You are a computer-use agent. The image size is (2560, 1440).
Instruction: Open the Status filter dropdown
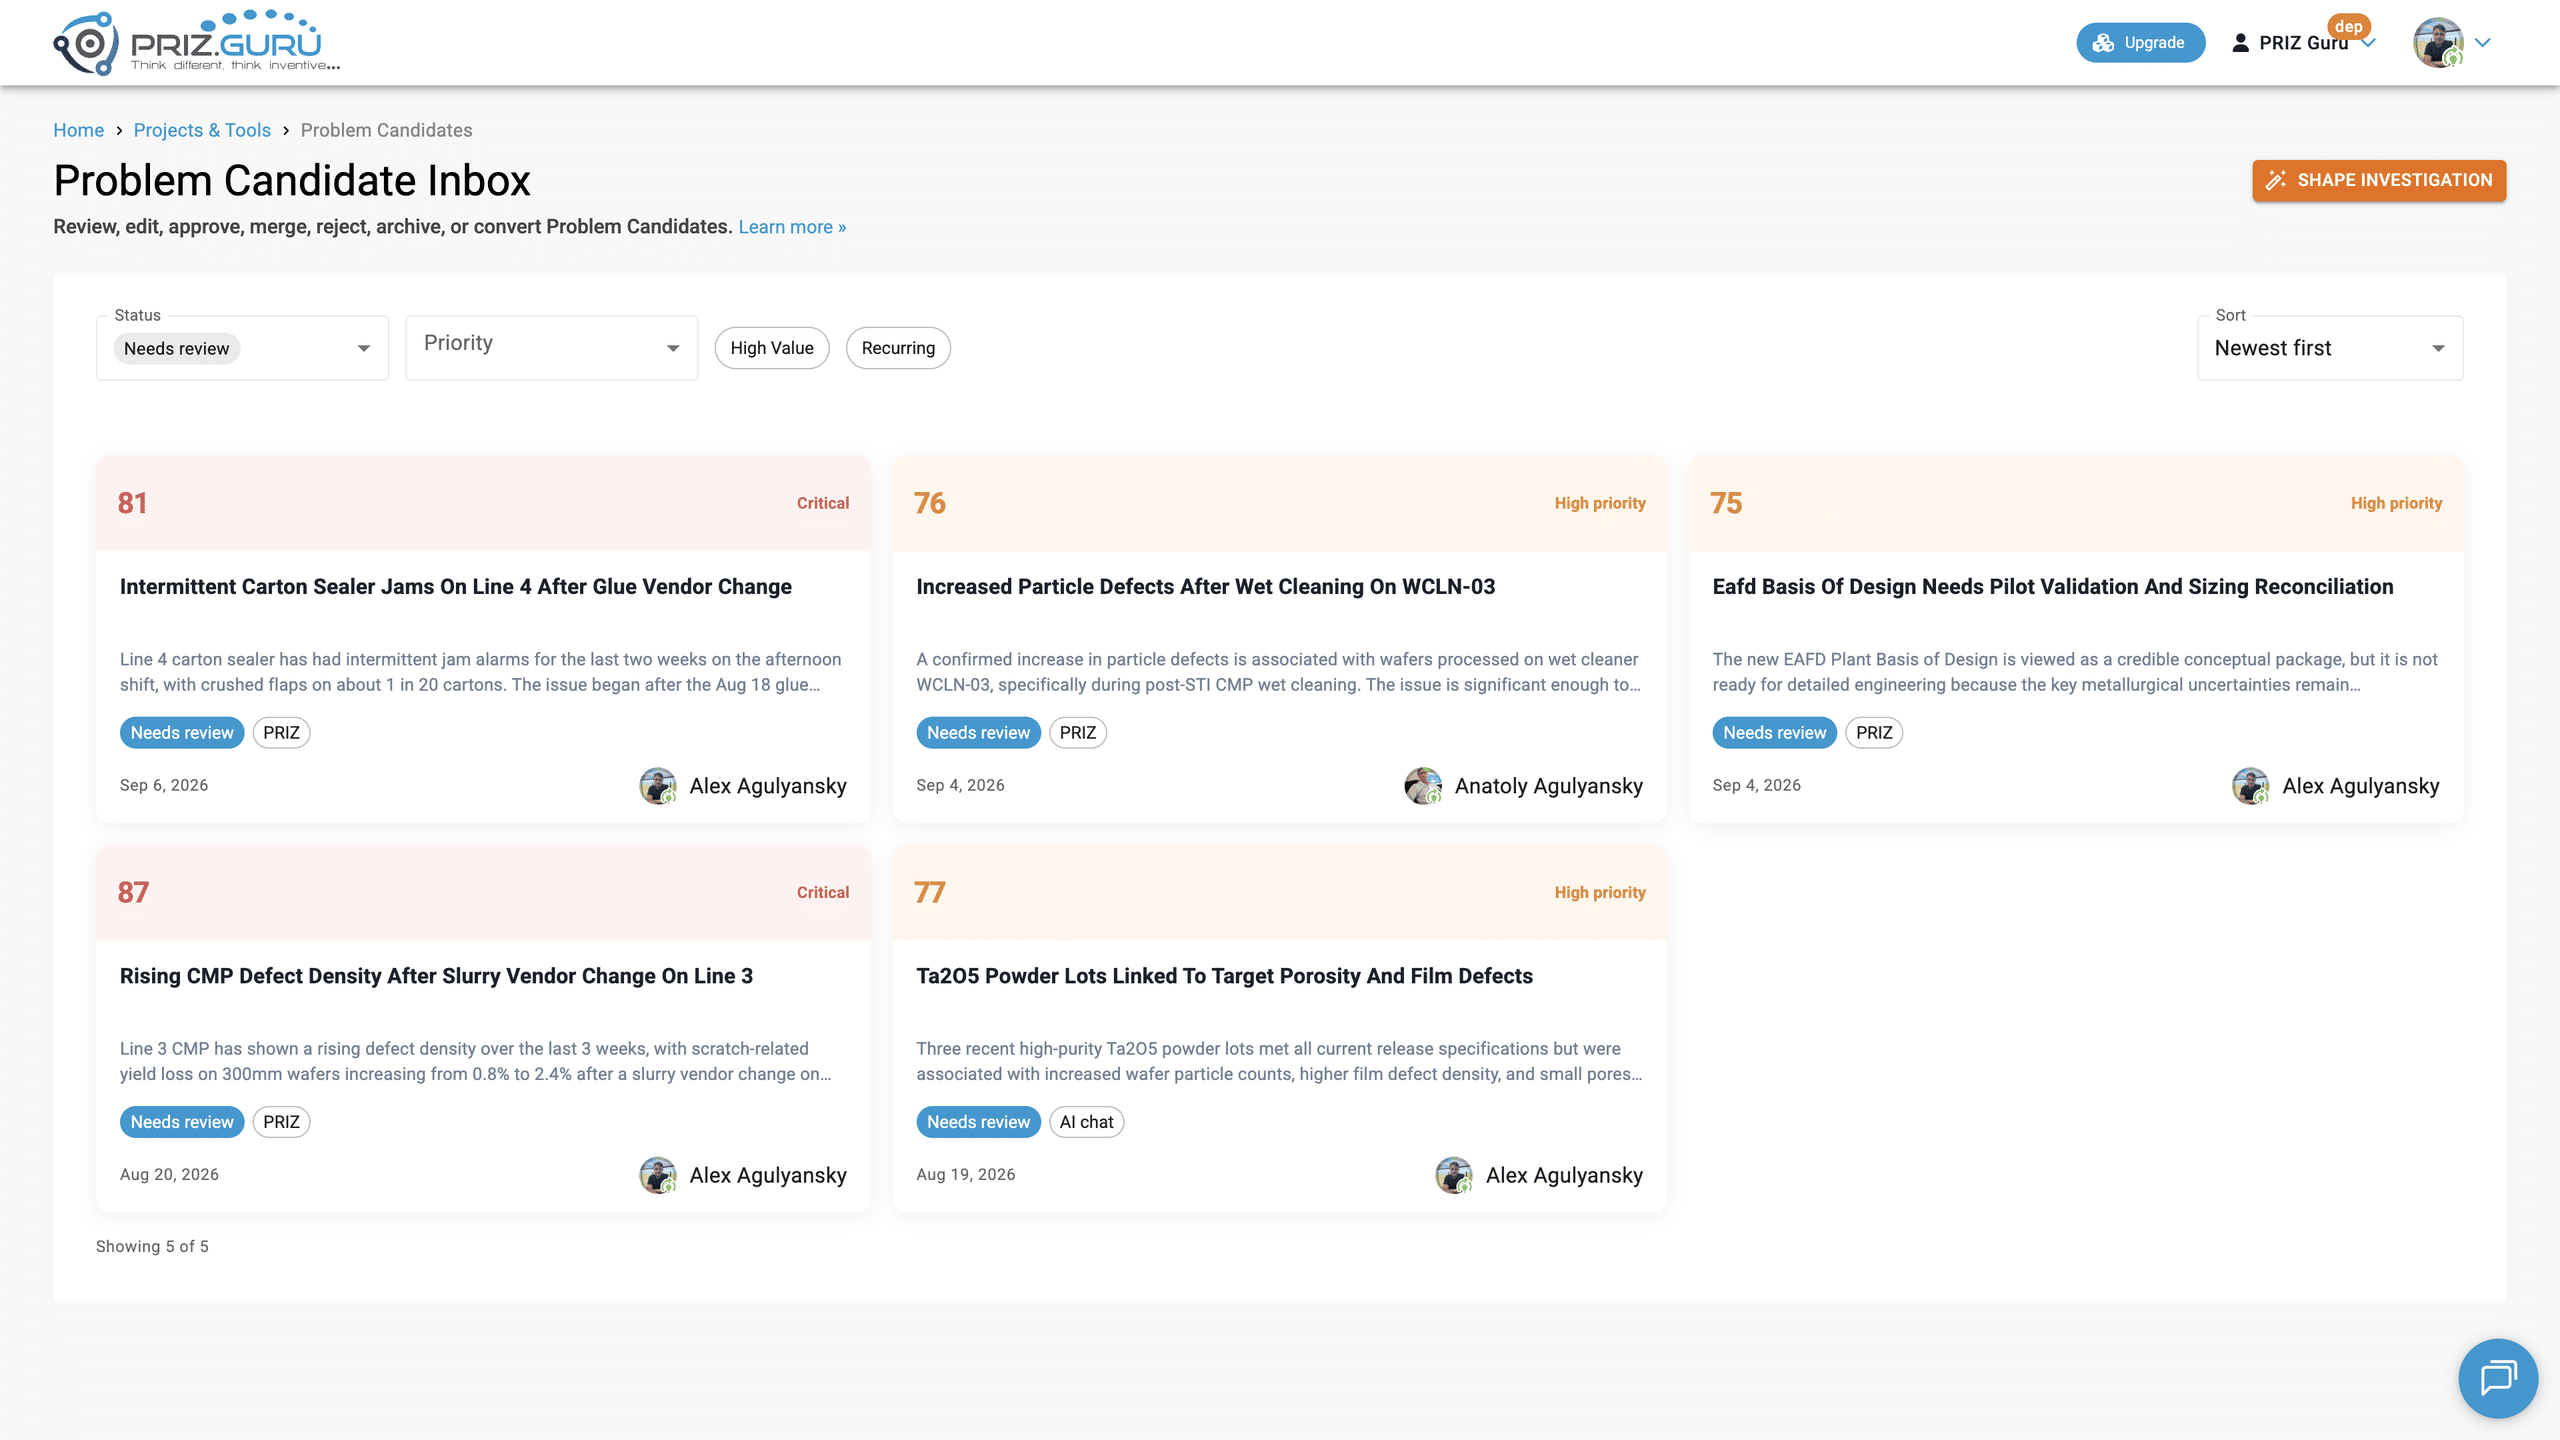click(242, 348)
